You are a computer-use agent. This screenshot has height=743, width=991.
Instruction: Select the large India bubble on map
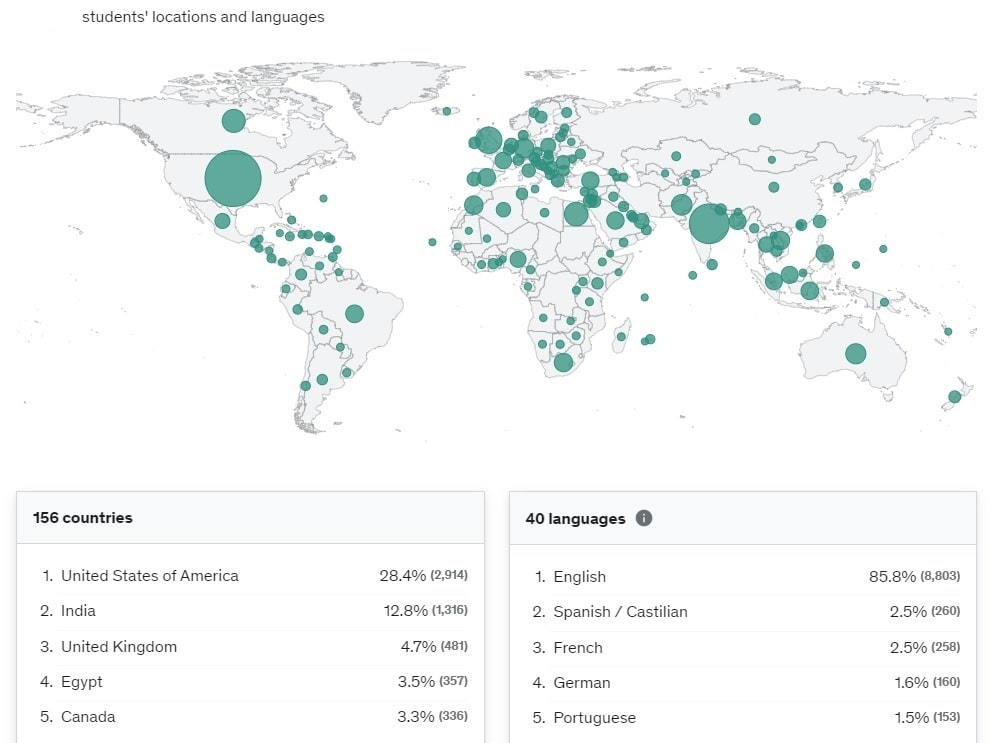709,223
